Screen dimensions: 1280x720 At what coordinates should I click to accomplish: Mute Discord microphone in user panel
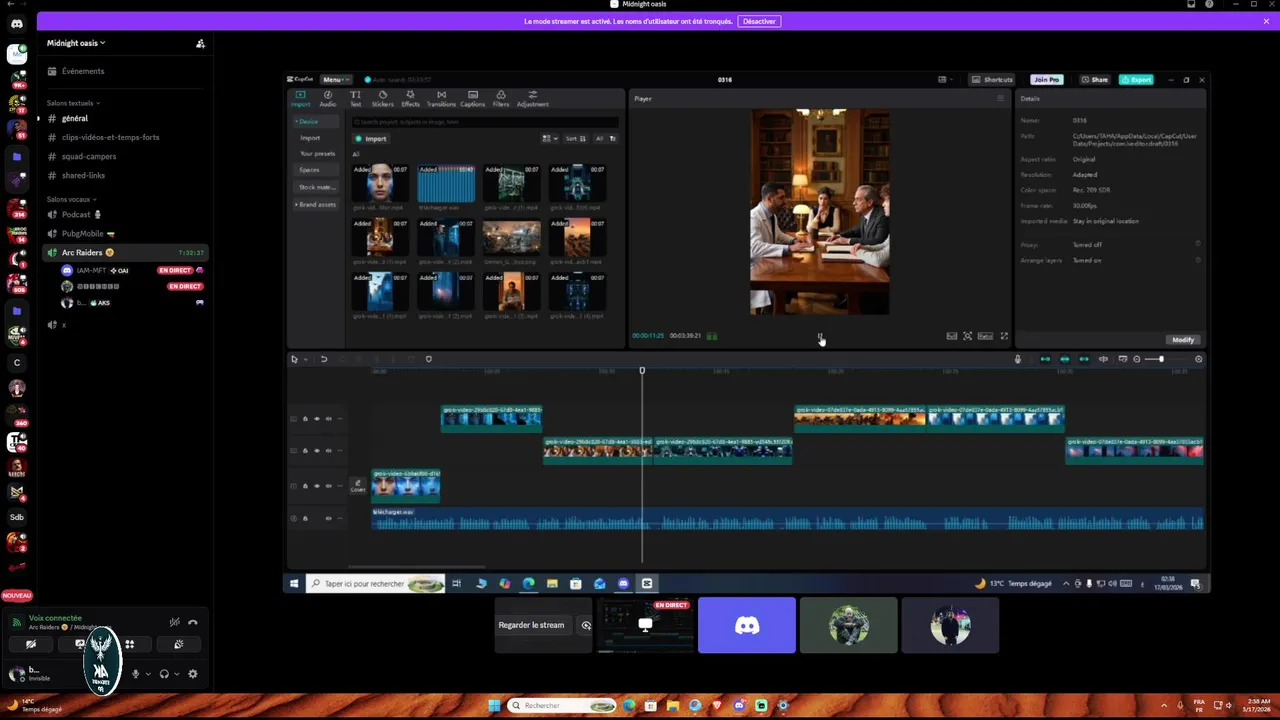(x=135, y=674)
